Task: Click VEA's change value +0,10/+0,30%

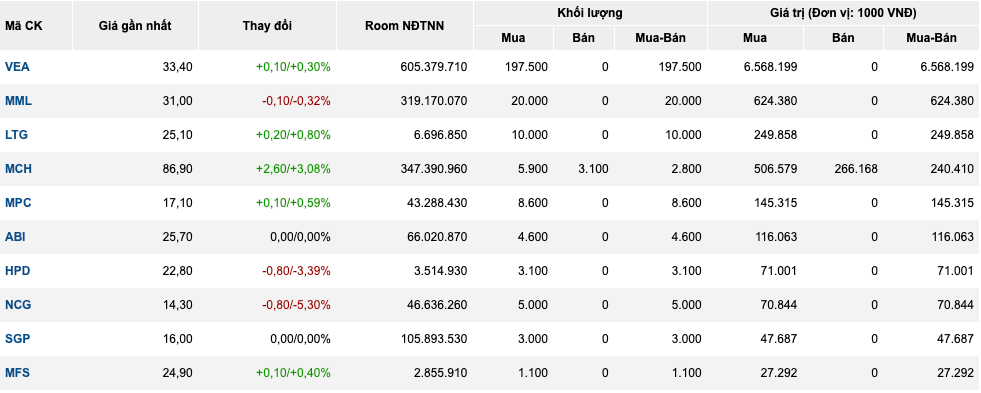Action: [293, 67]
